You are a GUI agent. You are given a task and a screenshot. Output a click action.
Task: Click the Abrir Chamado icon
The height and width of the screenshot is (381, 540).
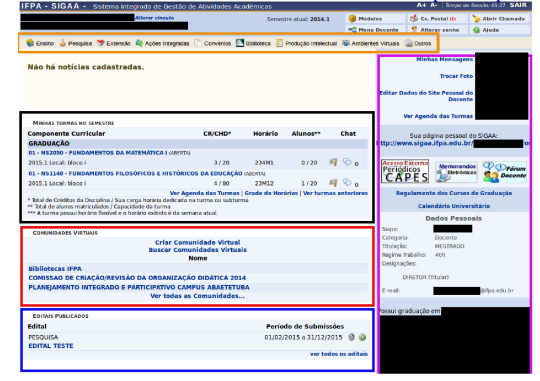[x=476, y=19]
